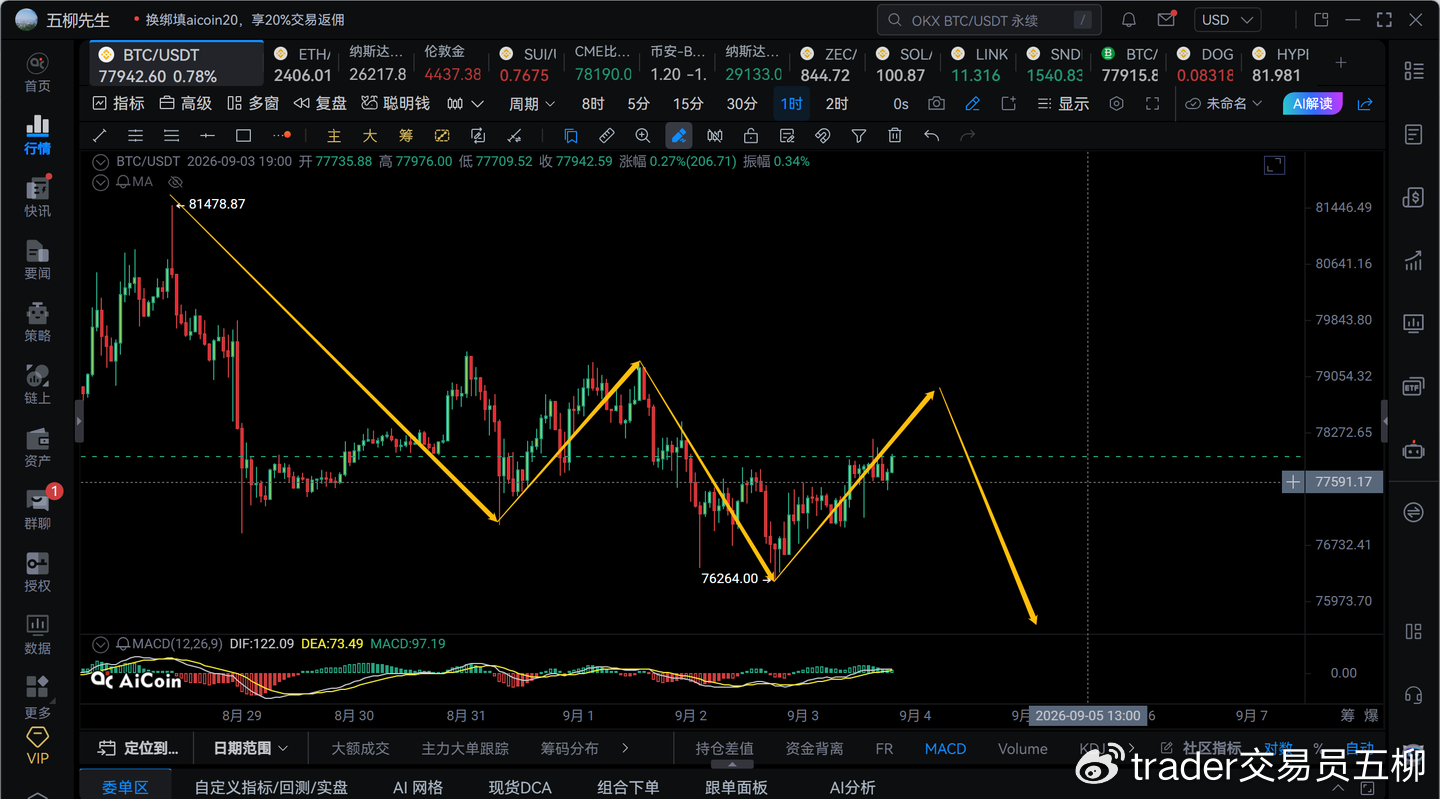Open the USD currency dropdown
This screenshot has width=1440, height=799.
pos(1227,20)
